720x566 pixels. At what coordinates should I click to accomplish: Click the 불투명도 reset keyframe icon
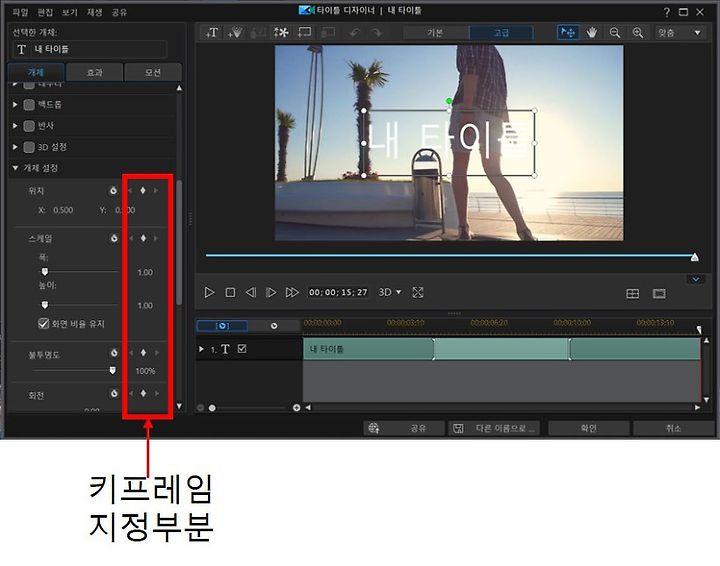(114, 353)
